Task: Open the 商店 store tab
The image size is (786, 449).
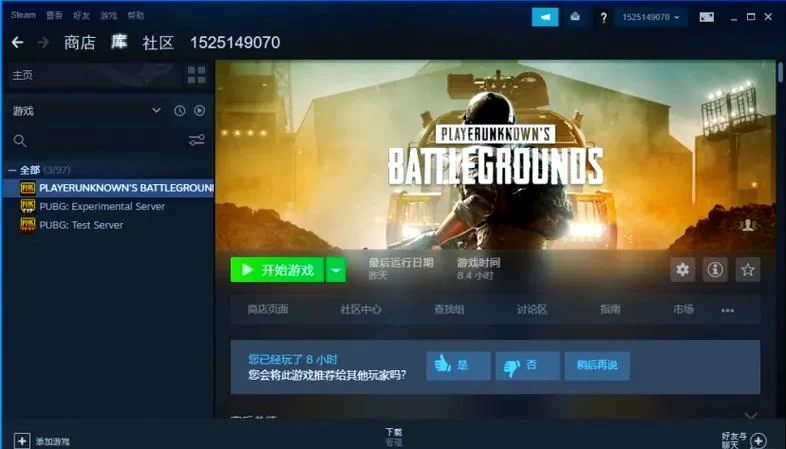Action: pos(80,43)
